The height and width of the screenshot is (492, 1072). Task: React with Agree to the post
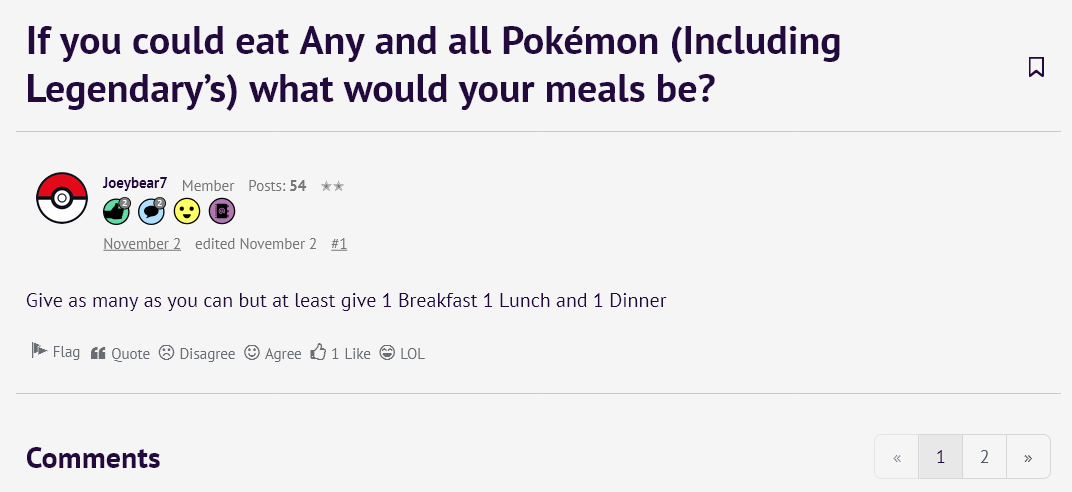click(273, 353)
